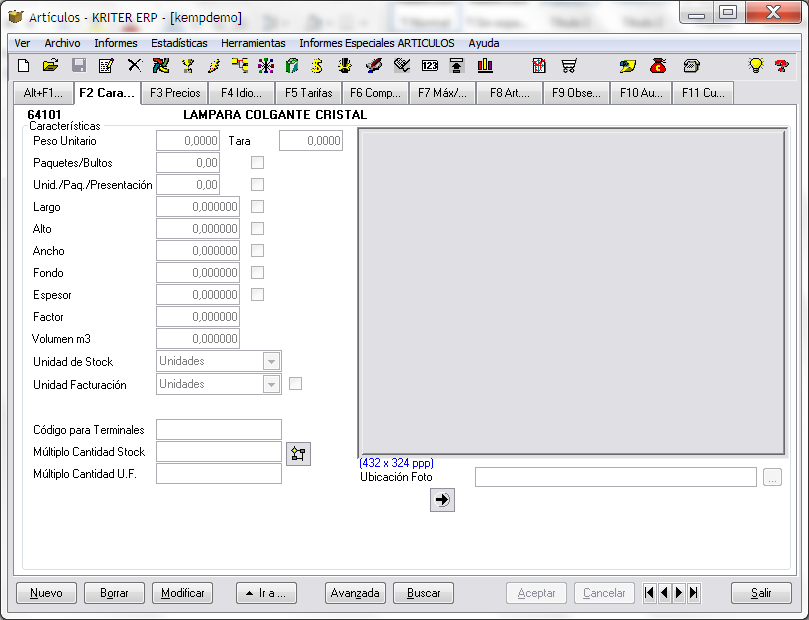Enable the checkbox beside the Largo field
Image resolution: width=809 pixels, height=620 pixels.
tap(257, 207)
